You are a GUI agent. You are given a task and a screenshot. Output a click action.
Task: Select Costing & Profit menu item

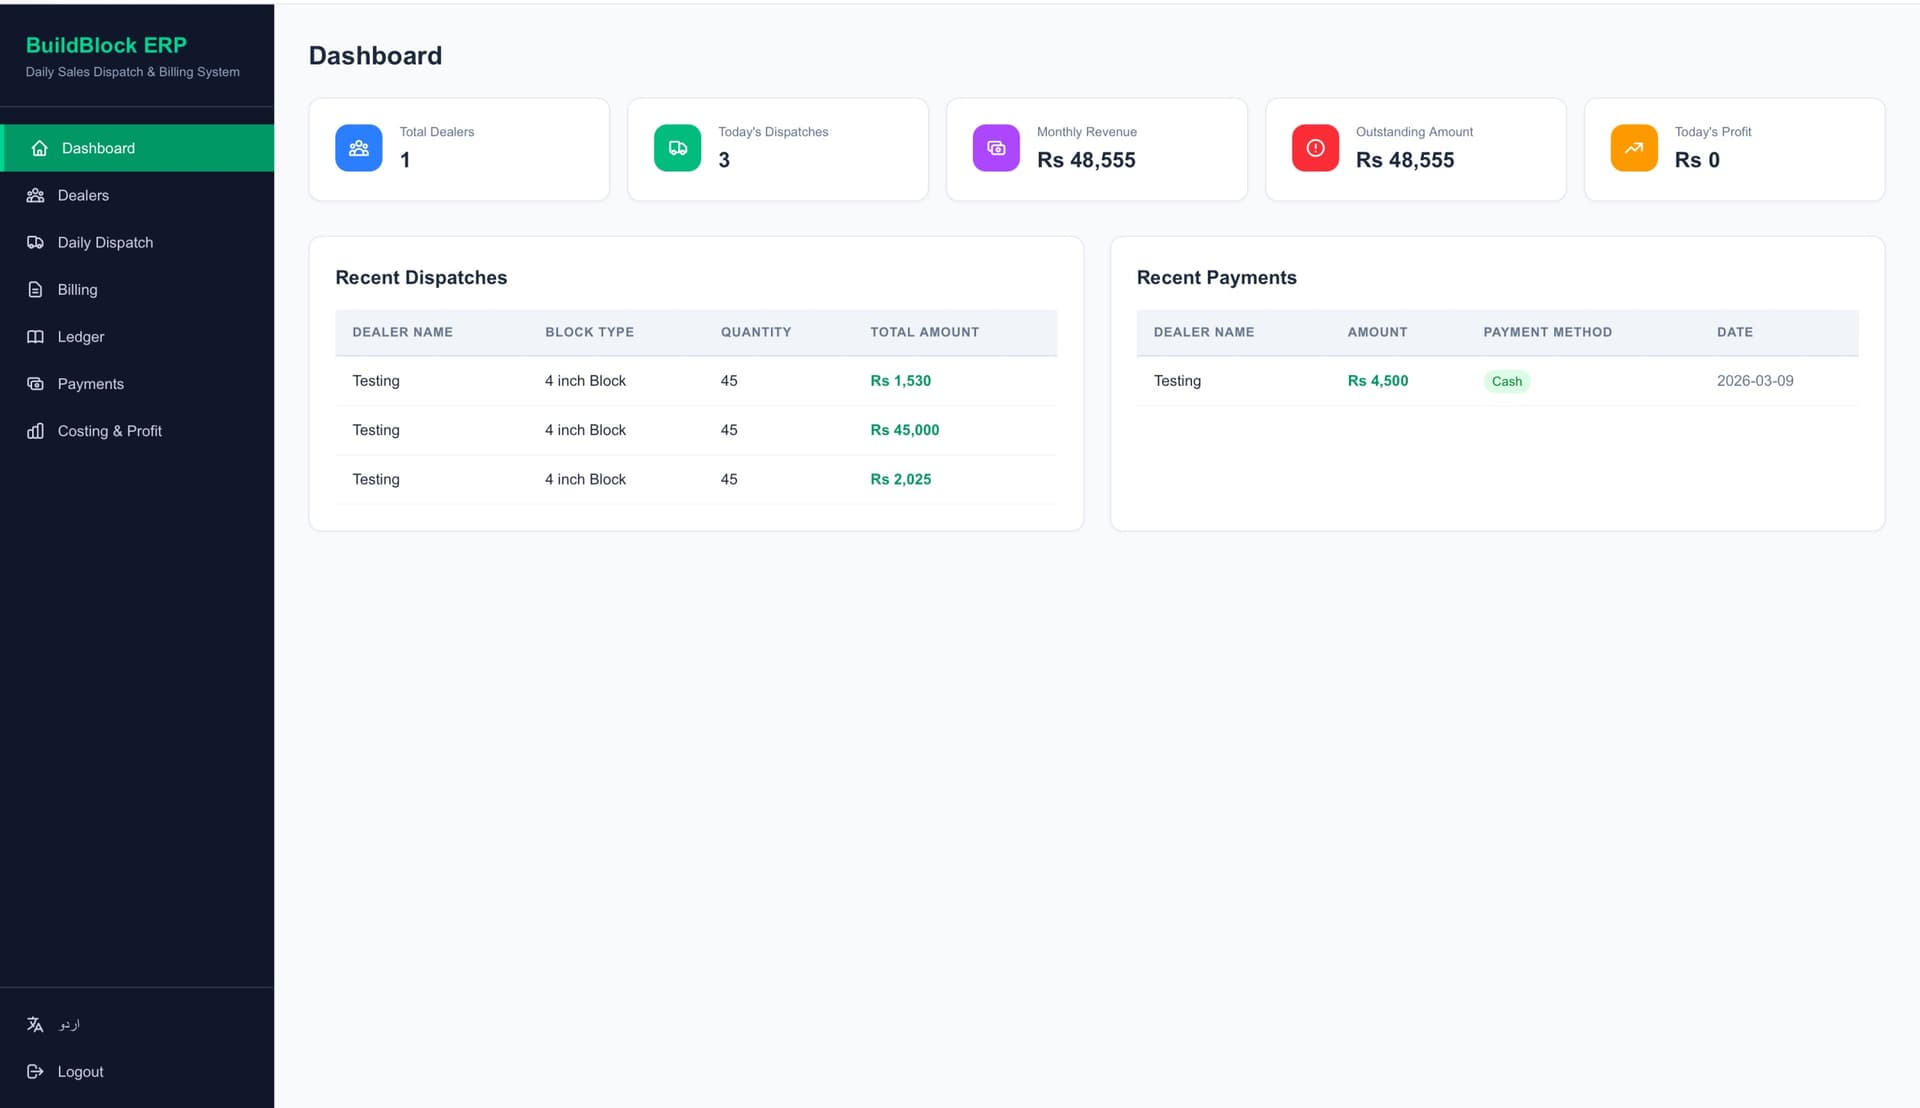coord(109,430)
